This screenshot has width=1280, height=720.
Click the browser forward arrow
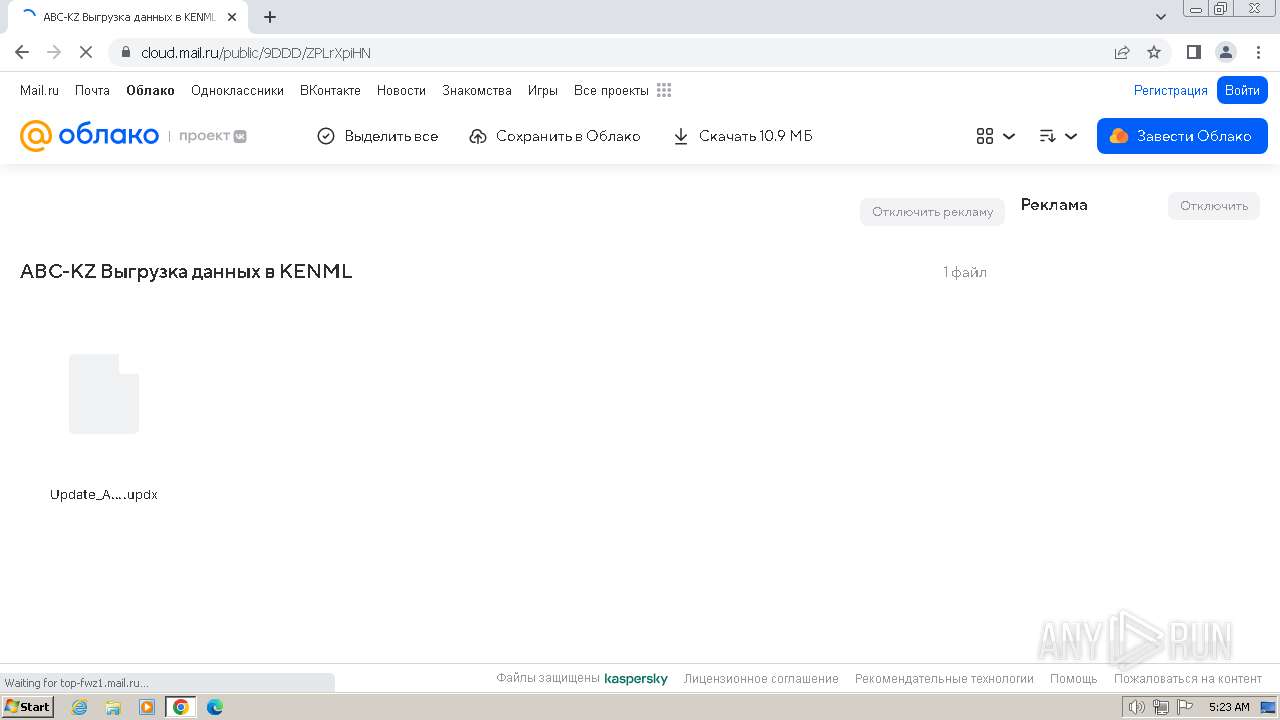click(54, 52)
